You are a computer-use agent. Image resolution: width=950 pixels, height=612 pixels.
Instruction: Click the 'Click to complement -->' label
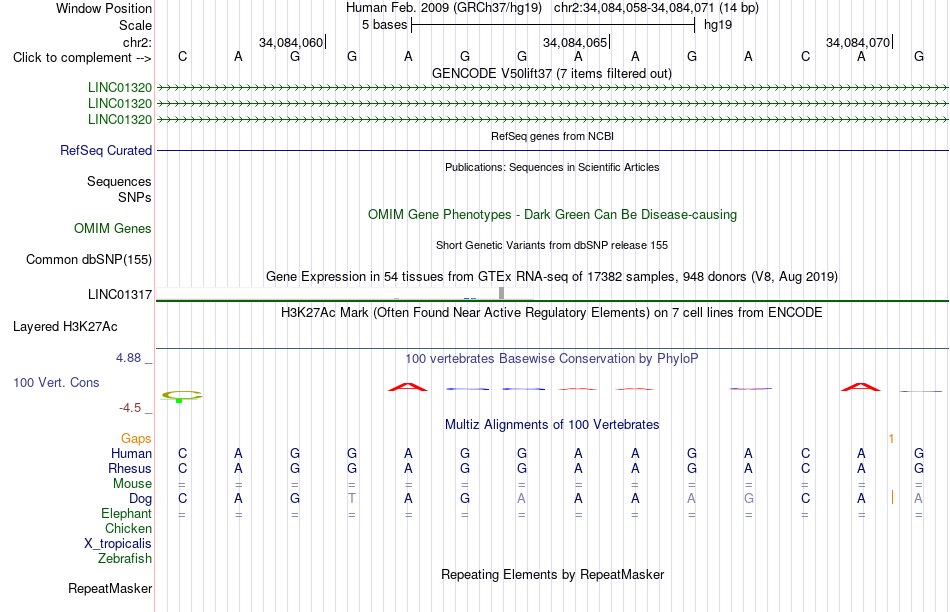coord(82,58)
